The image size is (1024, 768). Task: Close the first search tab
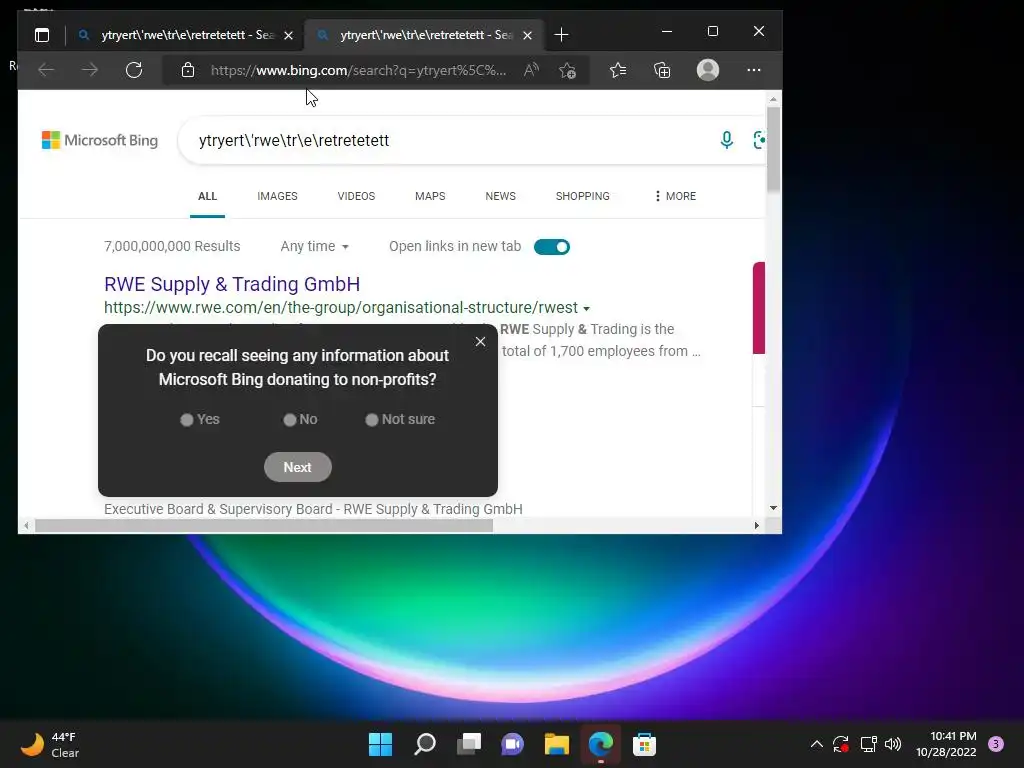289,35
